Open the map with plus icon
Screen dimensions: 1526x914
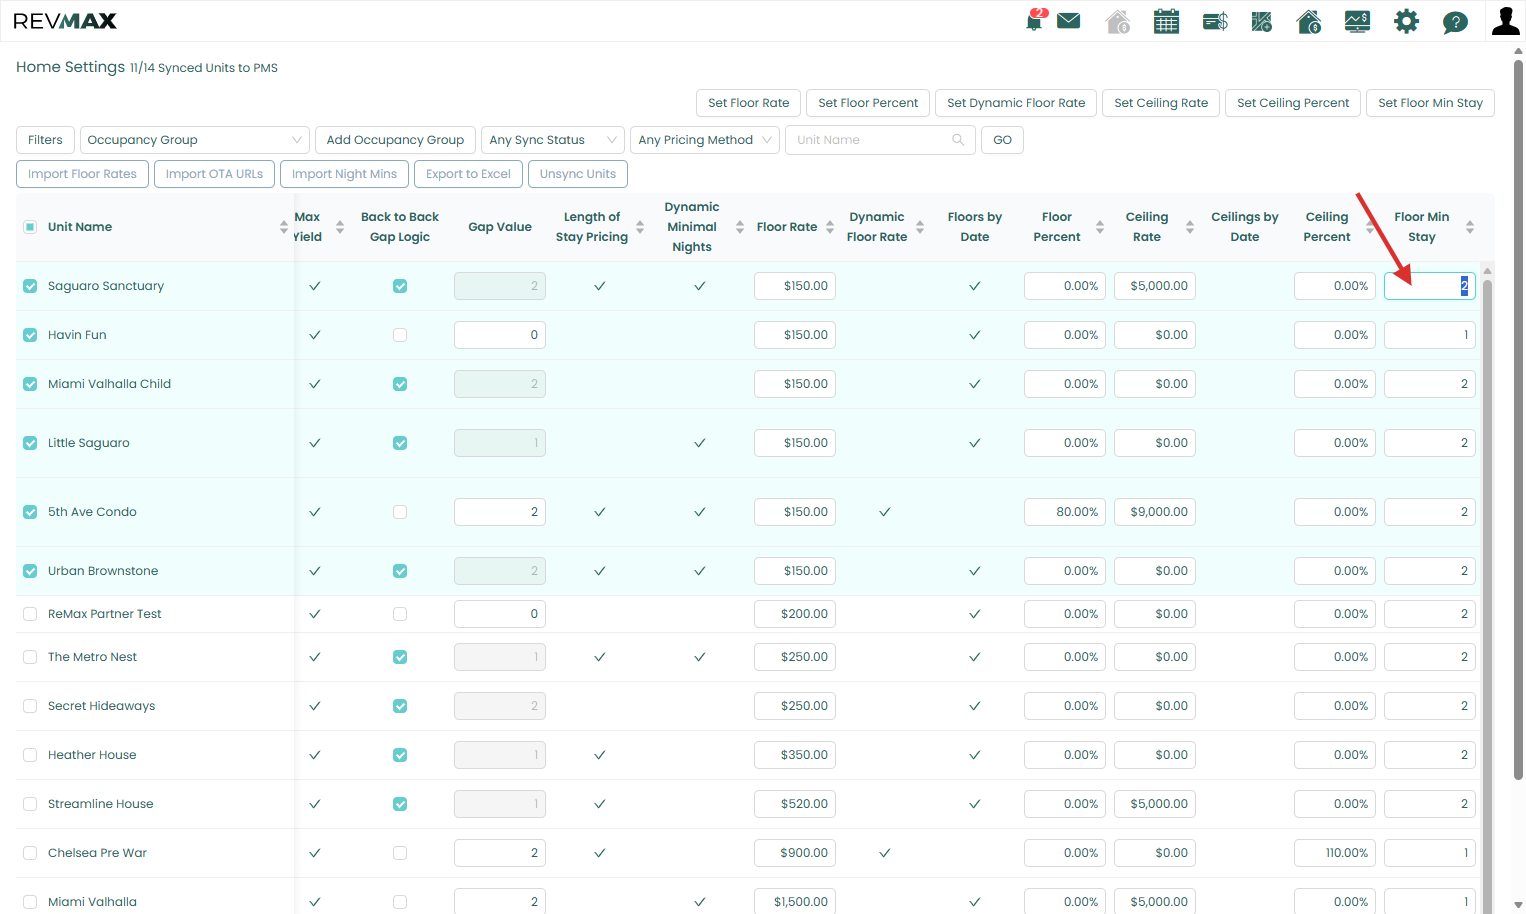click(x=1262, y=21)
